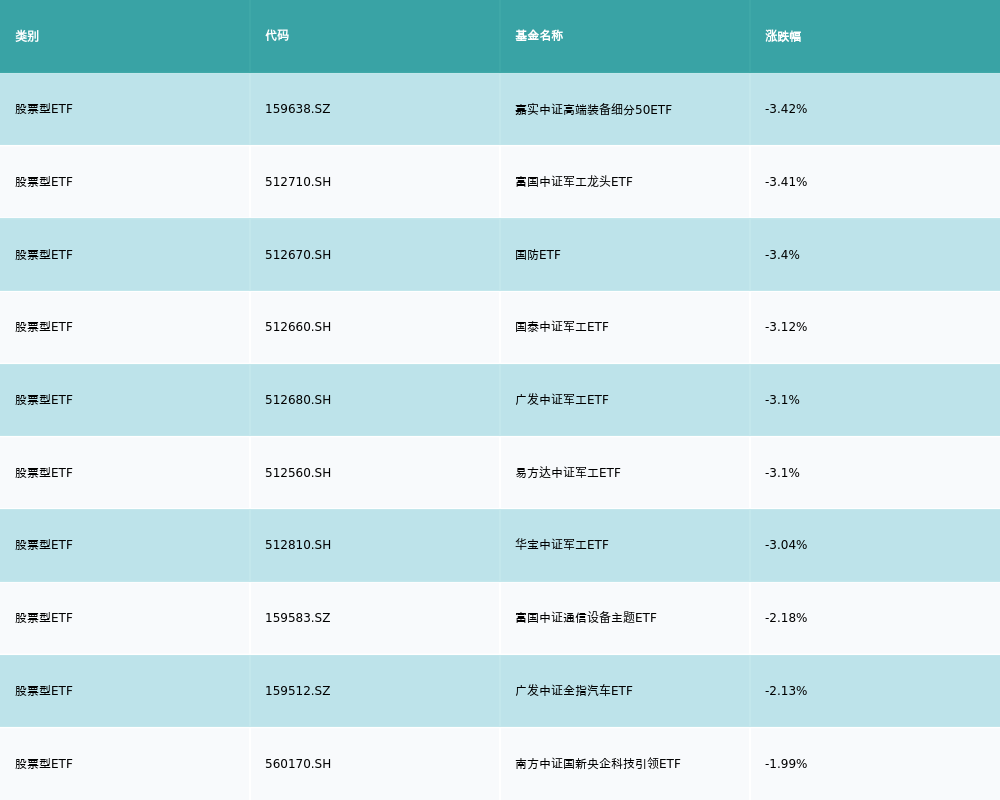
Task: Select fund code 512810.SH
Action: click(x=297, y=545)
